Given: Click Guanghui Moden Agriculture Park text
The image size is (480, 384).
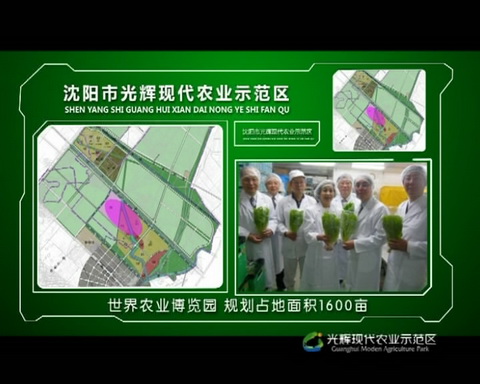Looking at the screenshot, I should click(x=380, y=349).
